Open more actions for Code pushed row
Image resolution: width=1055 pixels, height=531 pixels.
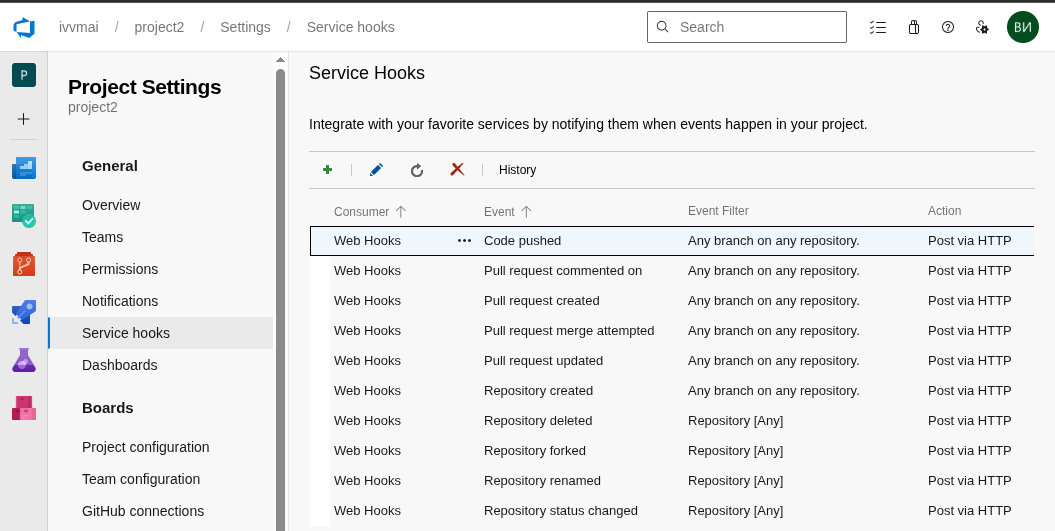(x=464, y=241)
